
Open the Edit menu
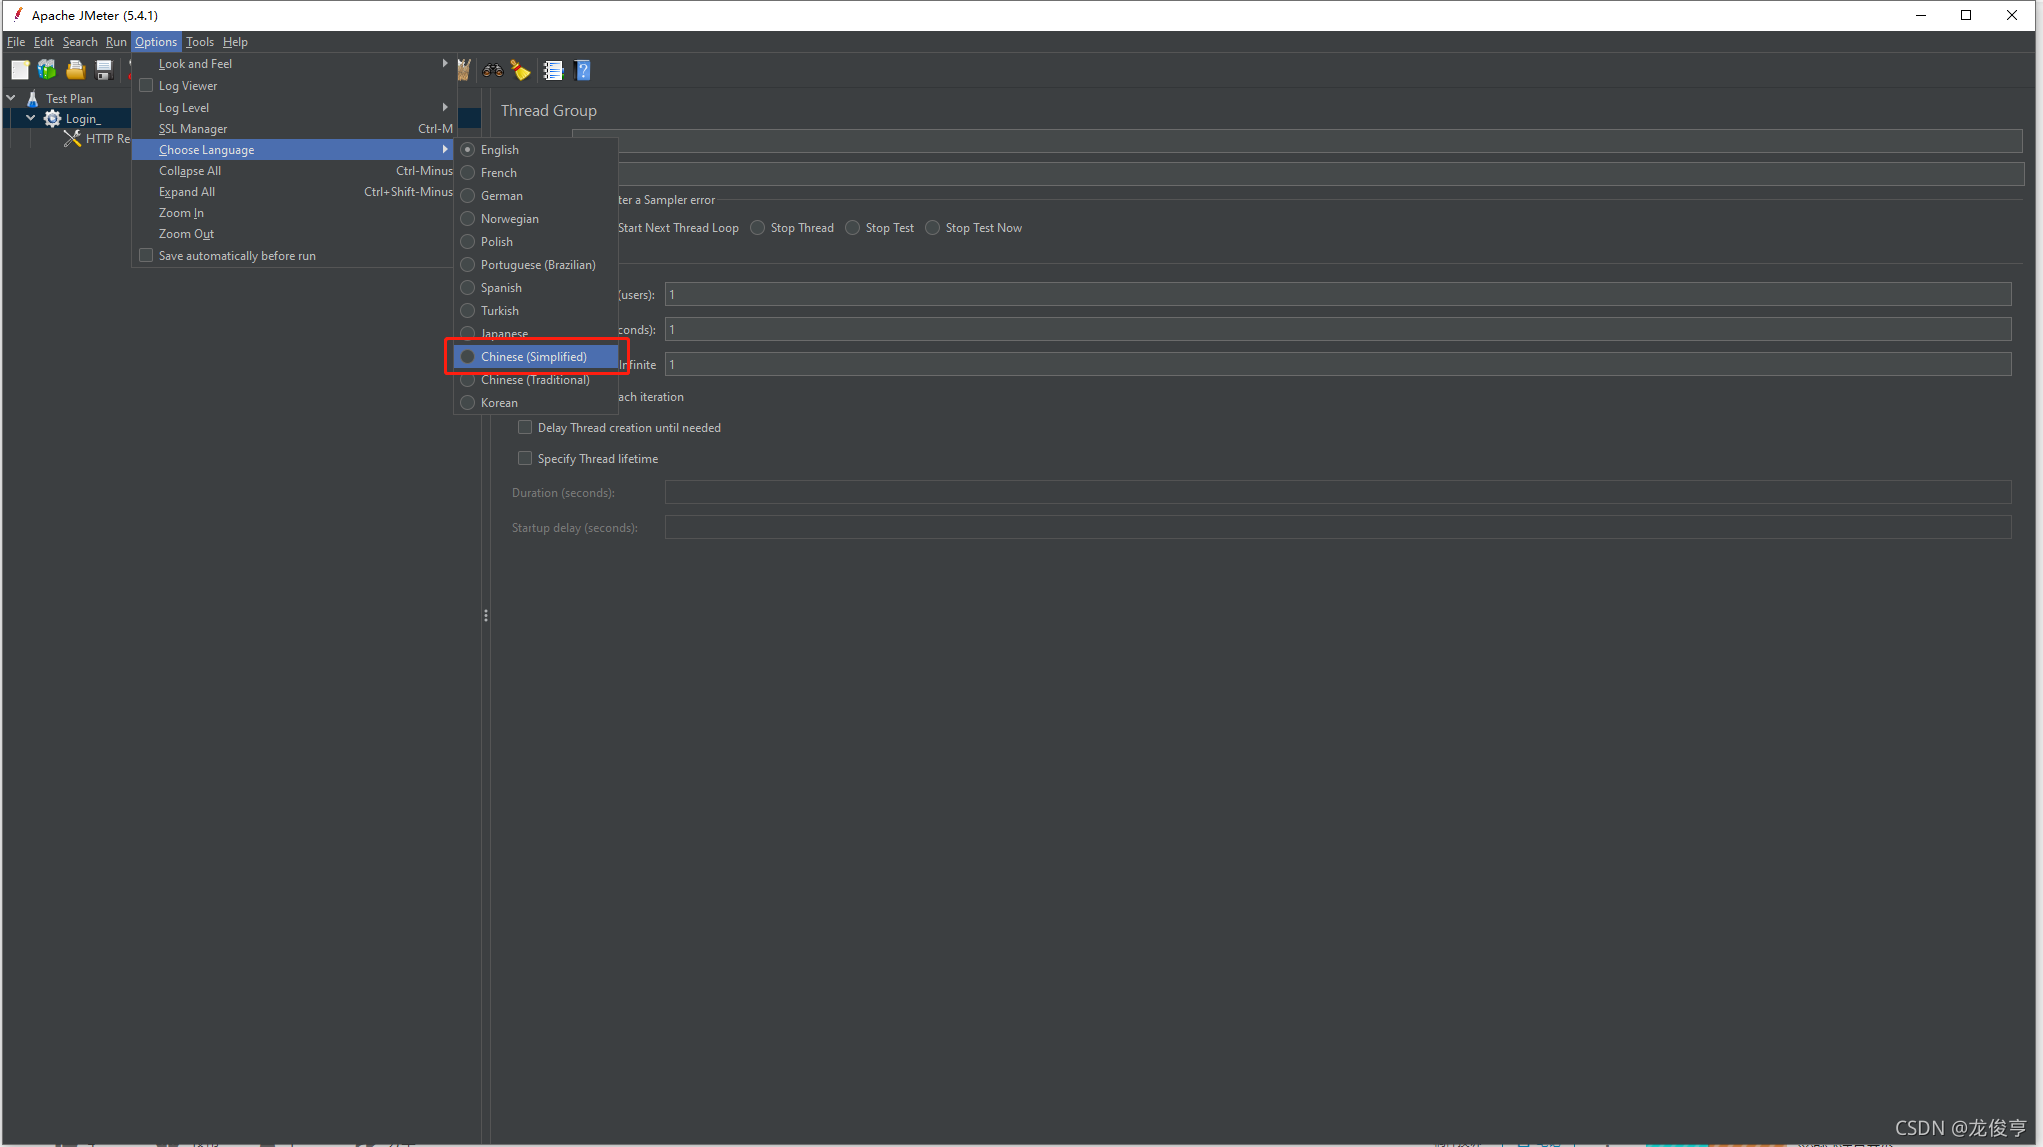44,41
